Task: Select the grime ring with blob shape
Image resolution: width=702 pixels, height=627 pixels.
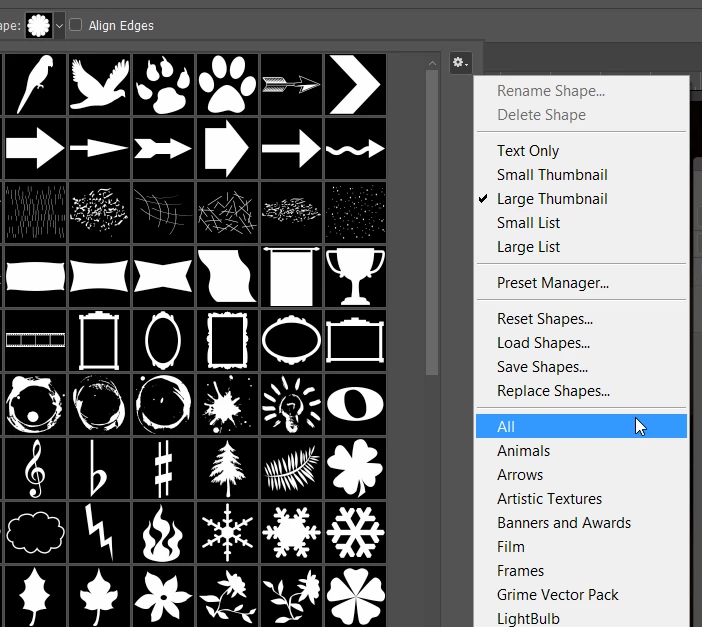Action: coord(35,404)
